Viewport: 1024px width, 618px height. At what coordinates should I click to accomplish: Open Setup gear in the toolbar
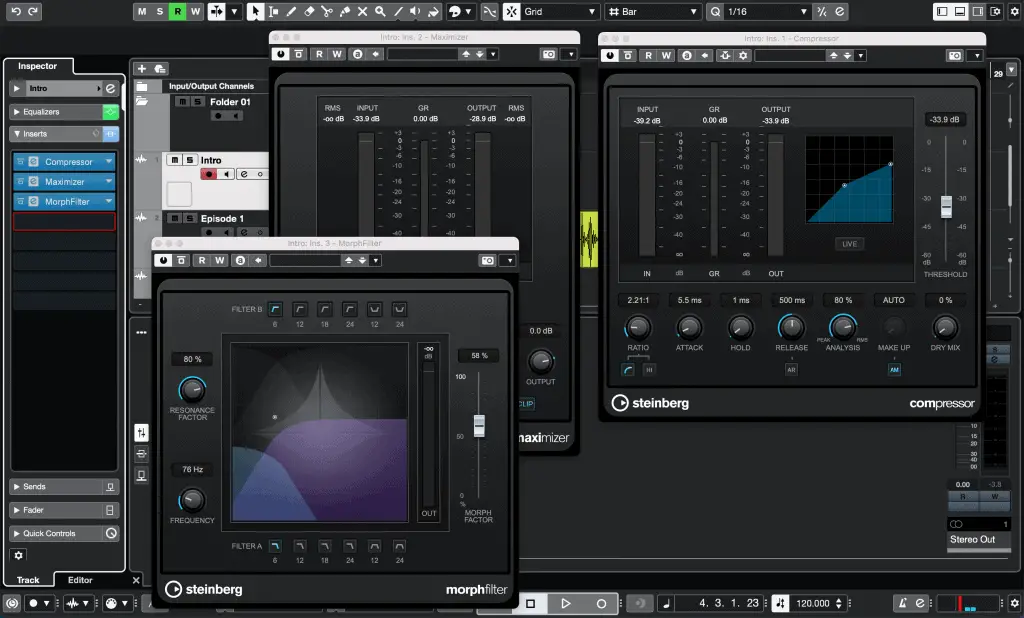pyautogui.click(x=1014, y=11)
